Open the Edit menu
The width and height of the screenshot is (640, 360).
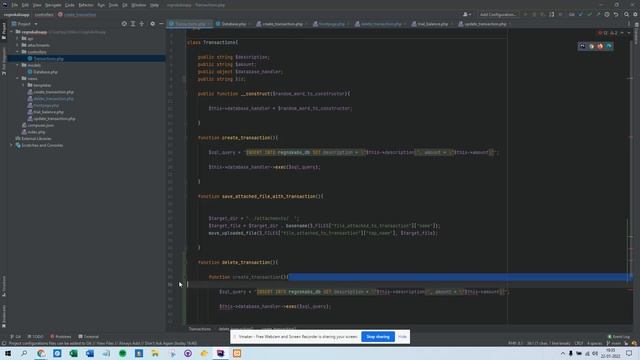coord(25,5)
